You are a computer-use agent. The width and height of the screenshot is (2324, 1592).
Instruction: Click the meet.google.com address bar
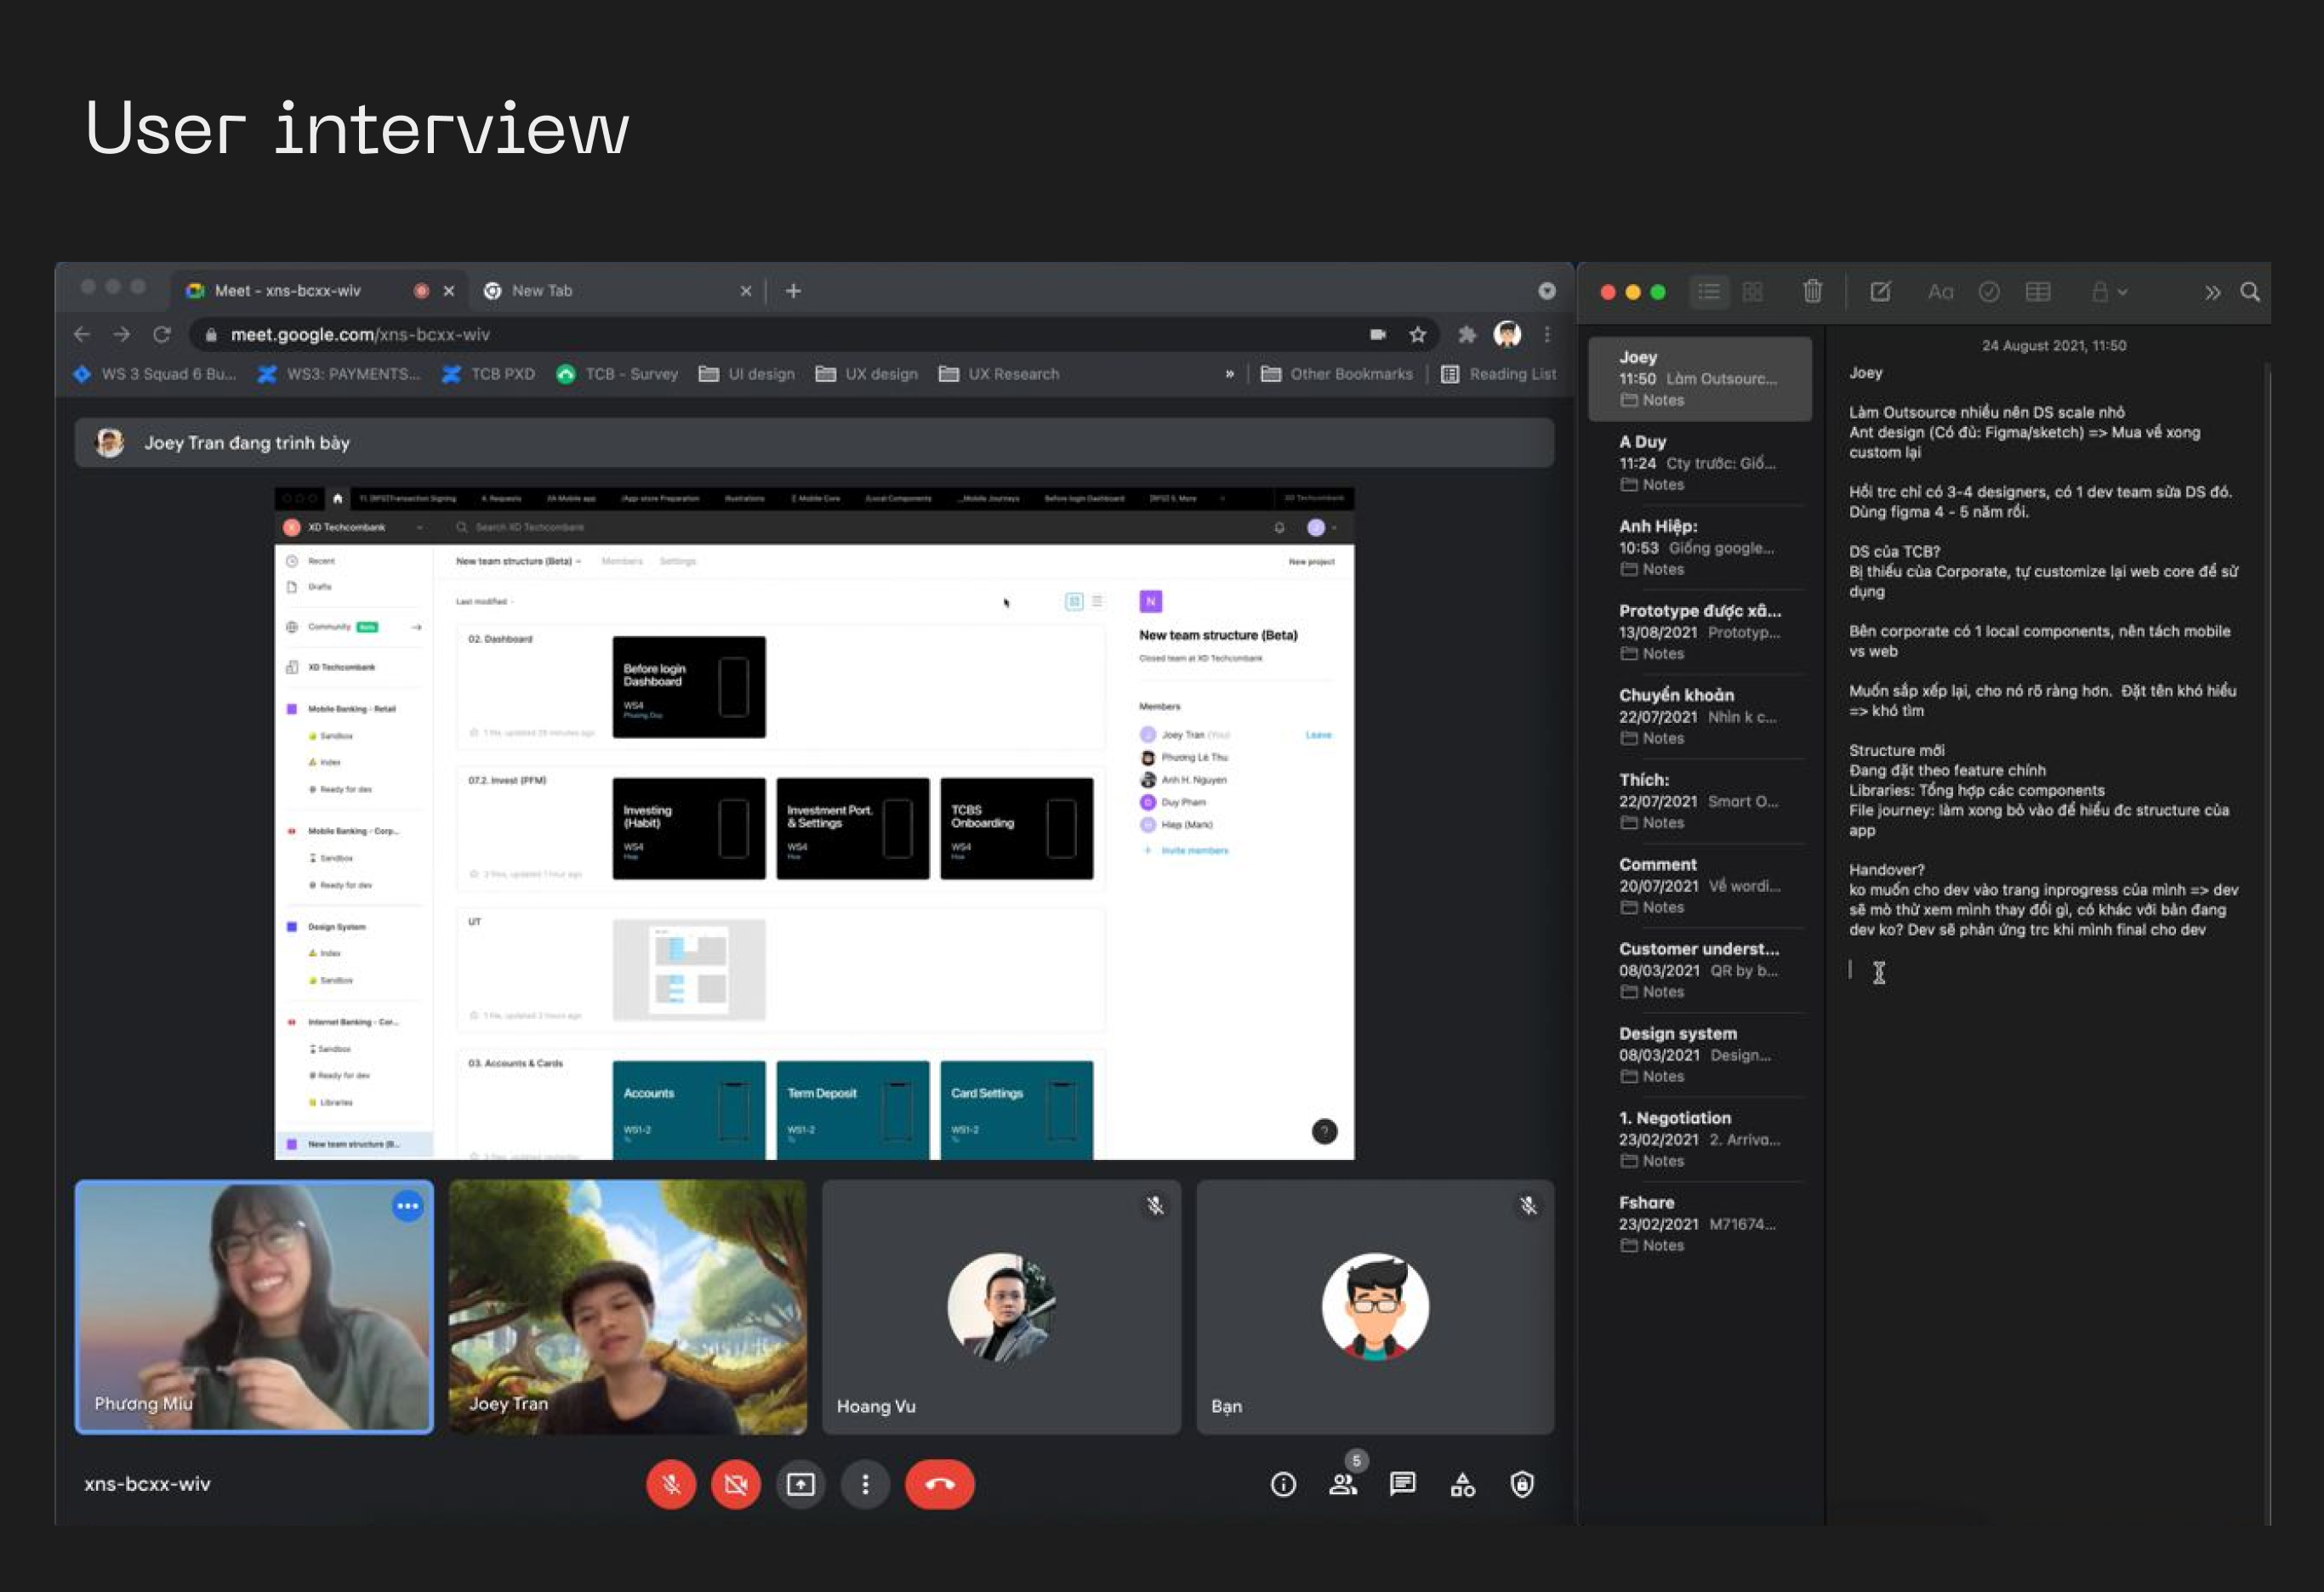780,334
